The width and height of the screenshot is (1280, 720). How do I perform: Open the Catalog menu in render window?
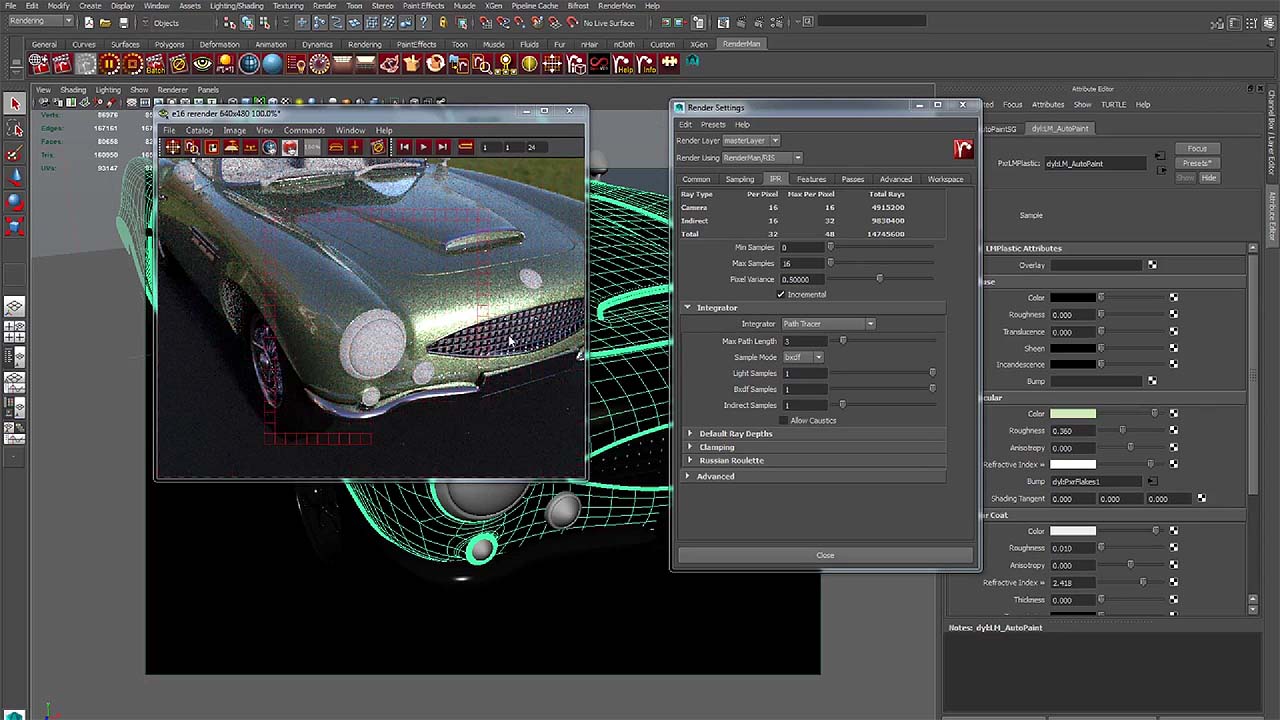tap(199, 130)
